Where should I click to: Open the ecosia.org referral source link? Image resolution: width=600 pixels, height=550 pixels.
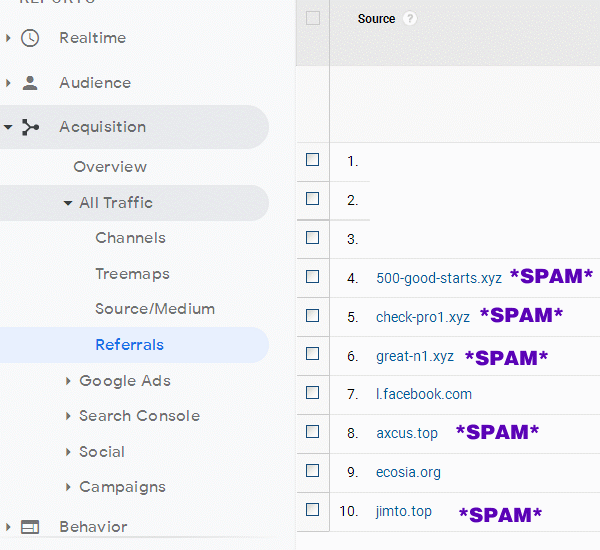(408, 472)
